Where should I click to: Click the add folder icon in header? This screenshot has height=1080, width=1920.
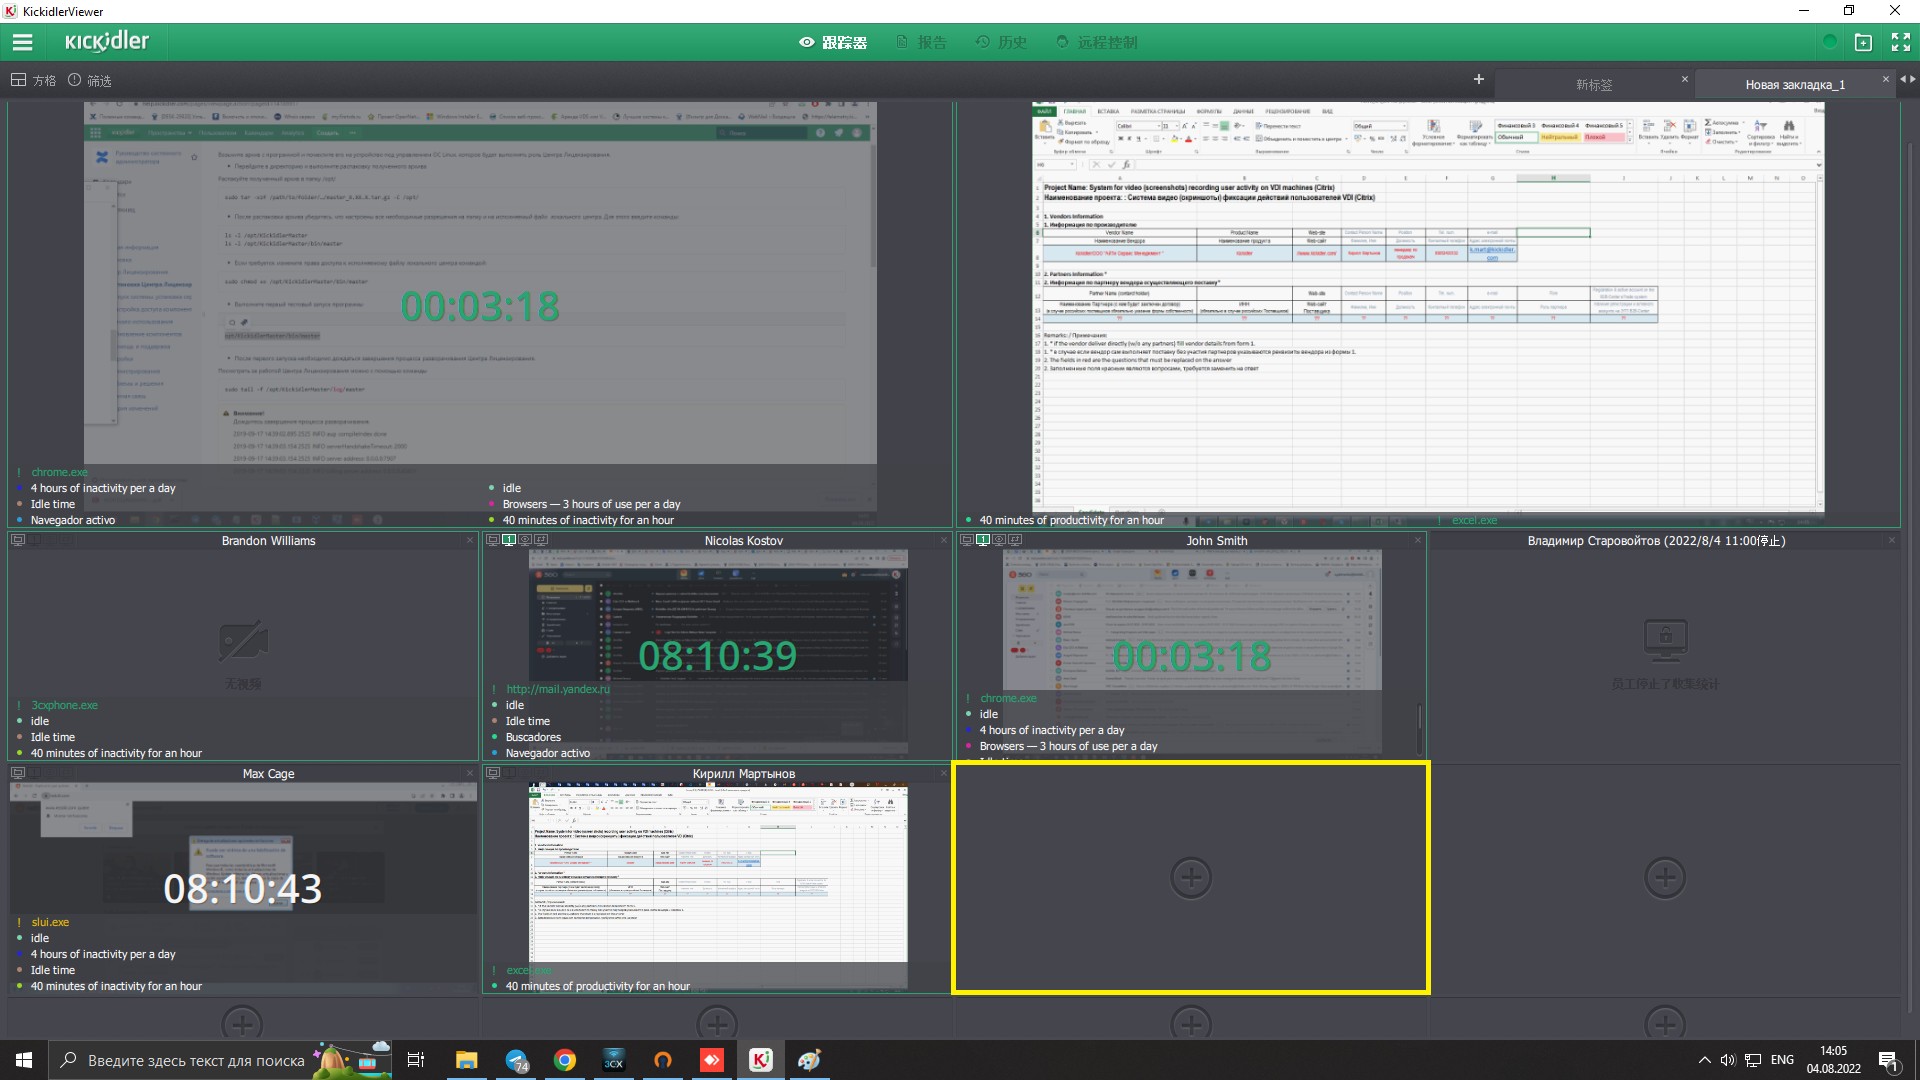1863,42
